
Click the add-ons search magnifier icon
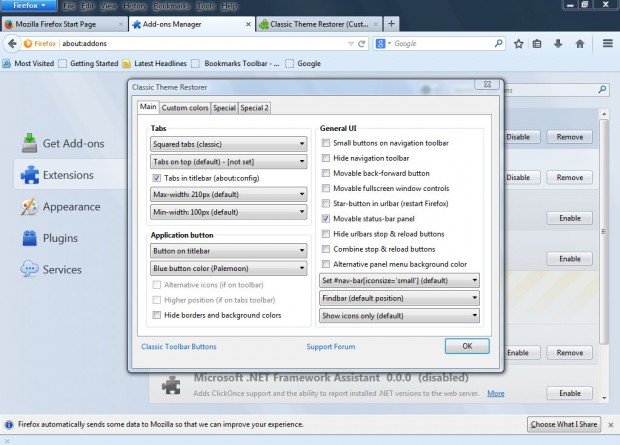click(602, 90)
